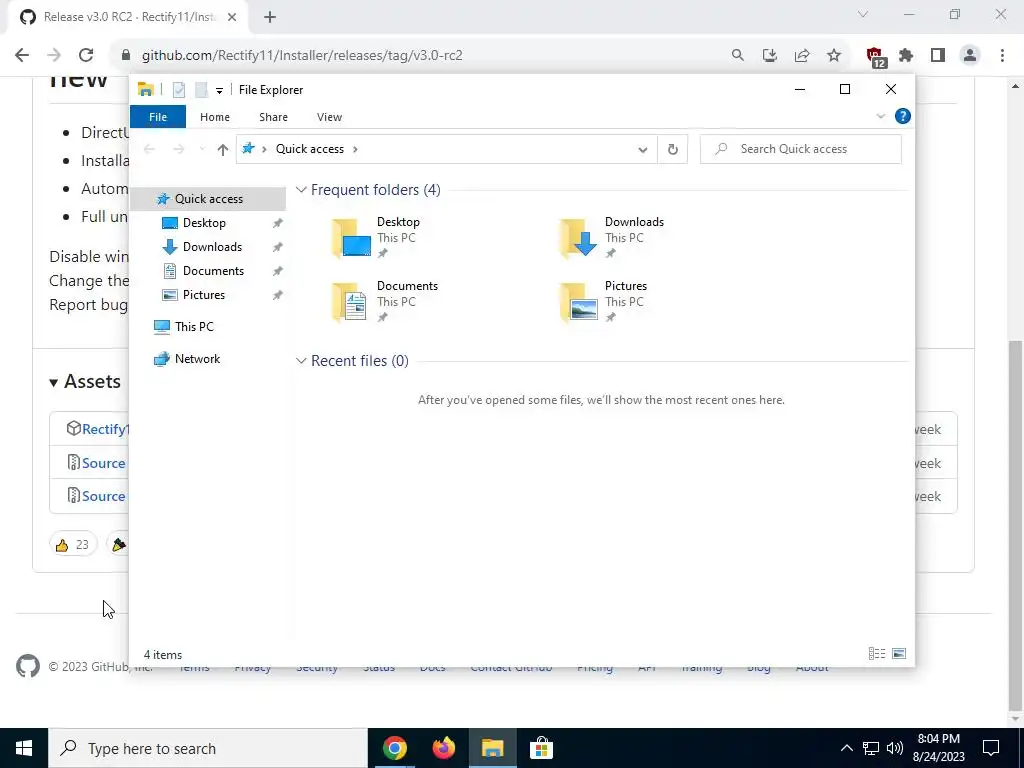Image resolution: width=1024 pixels, height=768 pixels.
Task: Click the pin icon beside Desktop in sidebar
Action: 278,223
